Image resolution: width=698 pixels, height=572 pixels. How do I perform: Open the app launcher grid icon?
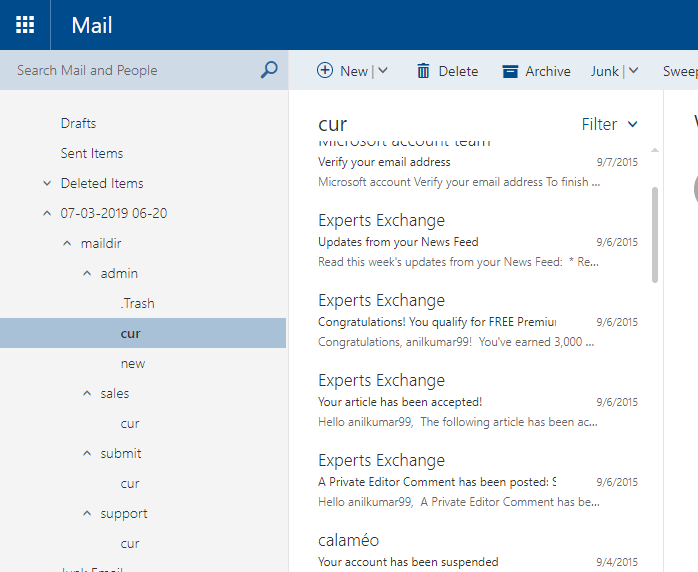25,24
